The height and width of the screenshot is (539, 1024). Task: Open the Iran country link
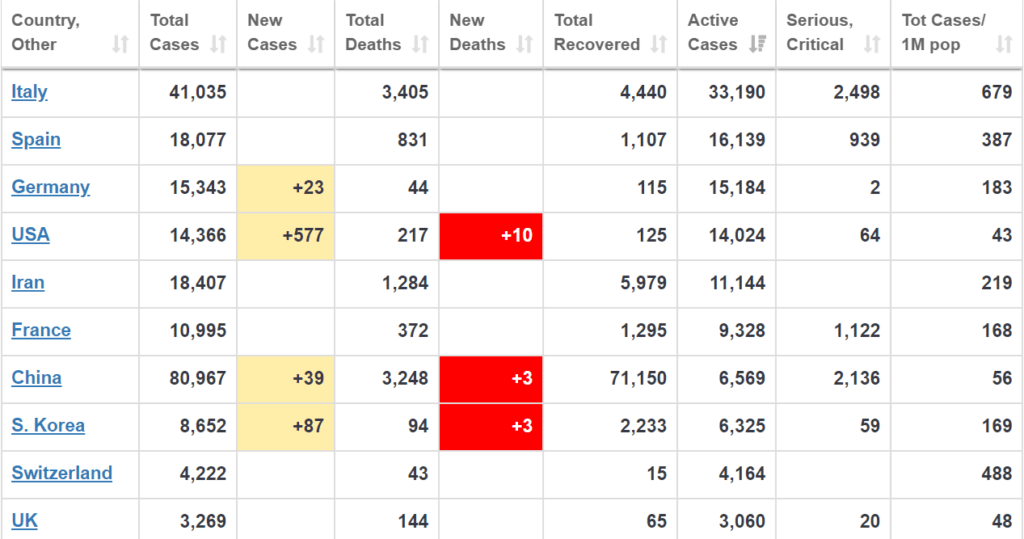28,283
